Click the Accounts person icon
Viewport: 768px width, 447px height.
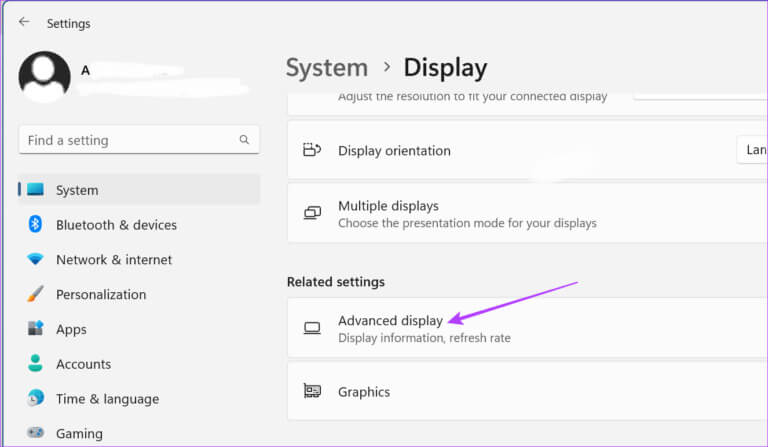click(36, 364)
